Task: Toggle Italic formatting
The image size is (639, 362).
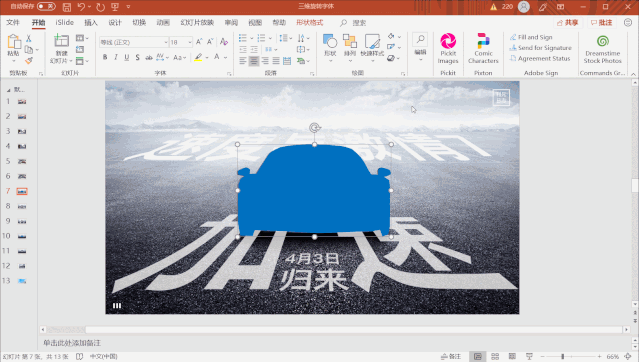Action: click(116, 57)
